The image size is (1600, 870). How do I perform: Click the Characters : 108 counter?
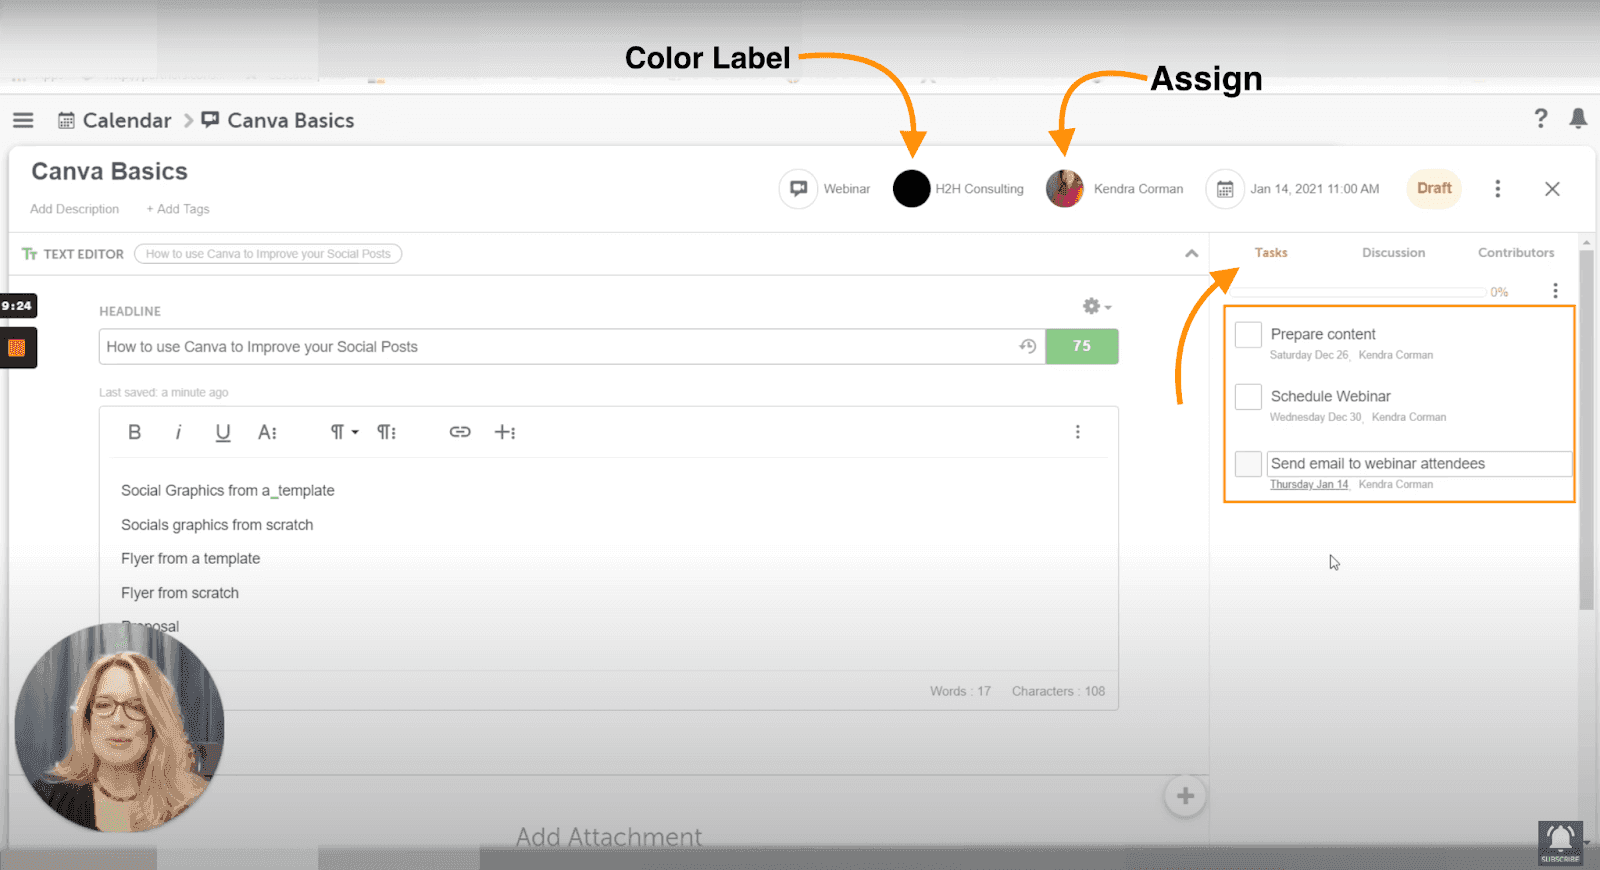(1058, 691)
